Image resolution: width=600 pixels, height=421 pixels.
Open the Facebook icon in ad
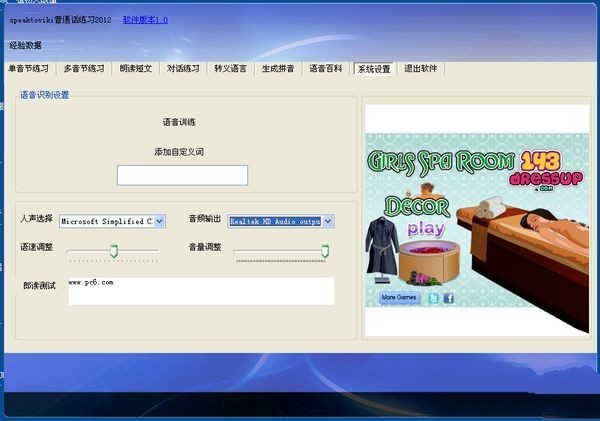tap(448, 298)
